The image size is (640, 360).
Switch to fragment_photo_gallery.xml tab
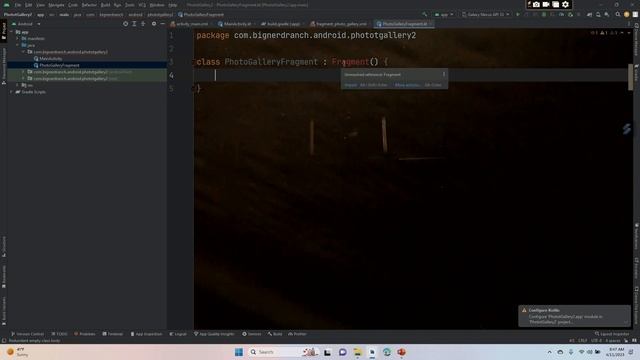(340, 24)
